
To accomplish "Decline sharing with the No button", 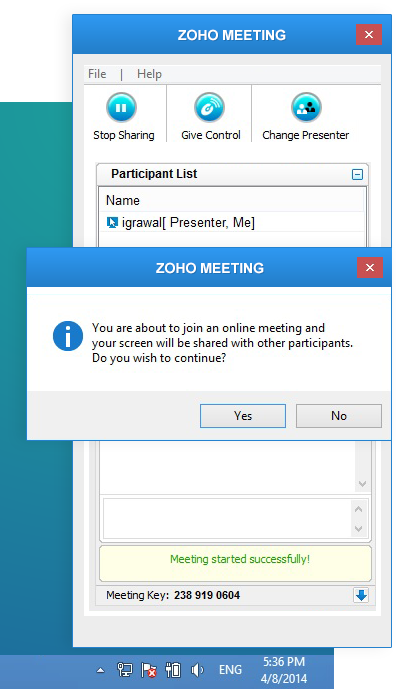I will (339, 416).
